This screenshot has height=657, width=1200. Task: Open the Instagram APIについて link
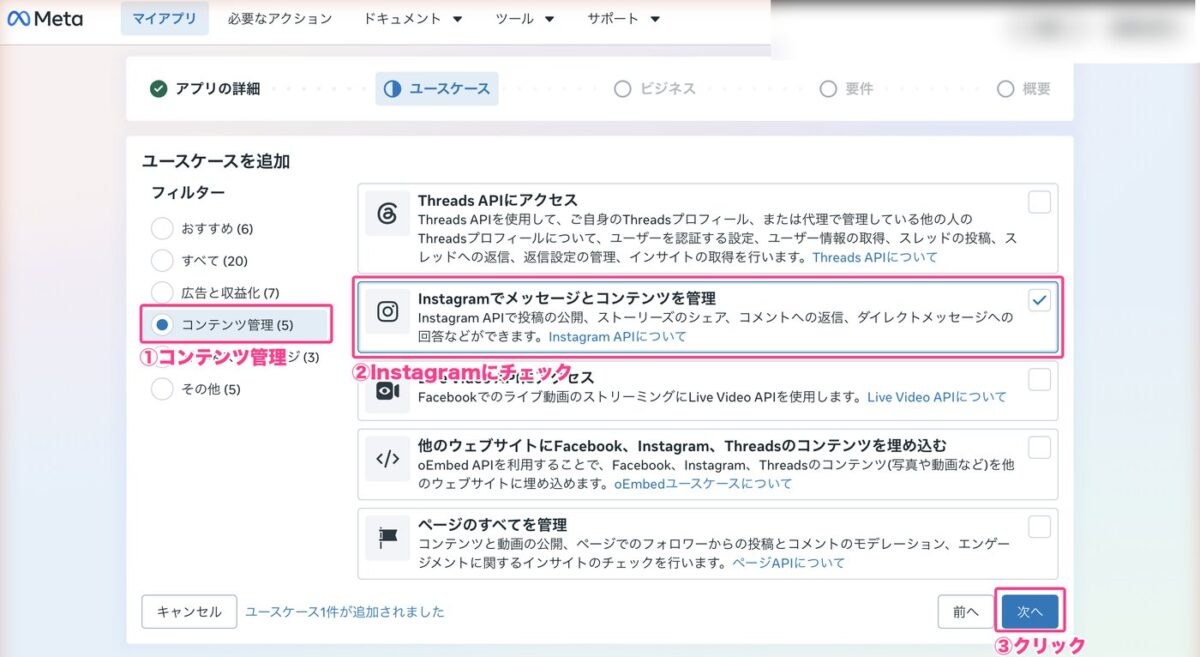click(617, 337)
